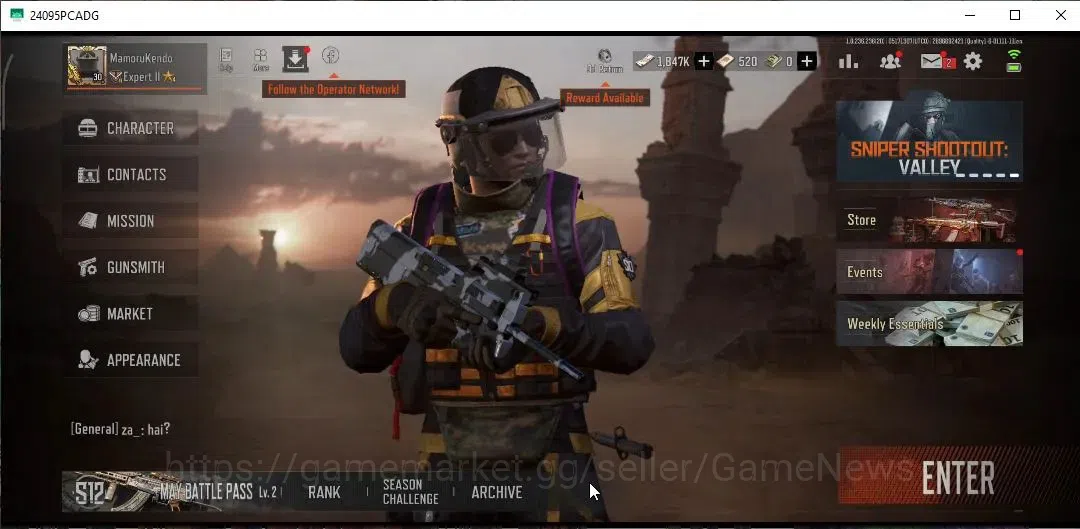Open the CHARACTER menu
This screenshot has height=529, width=1080.
click(131, 128)
